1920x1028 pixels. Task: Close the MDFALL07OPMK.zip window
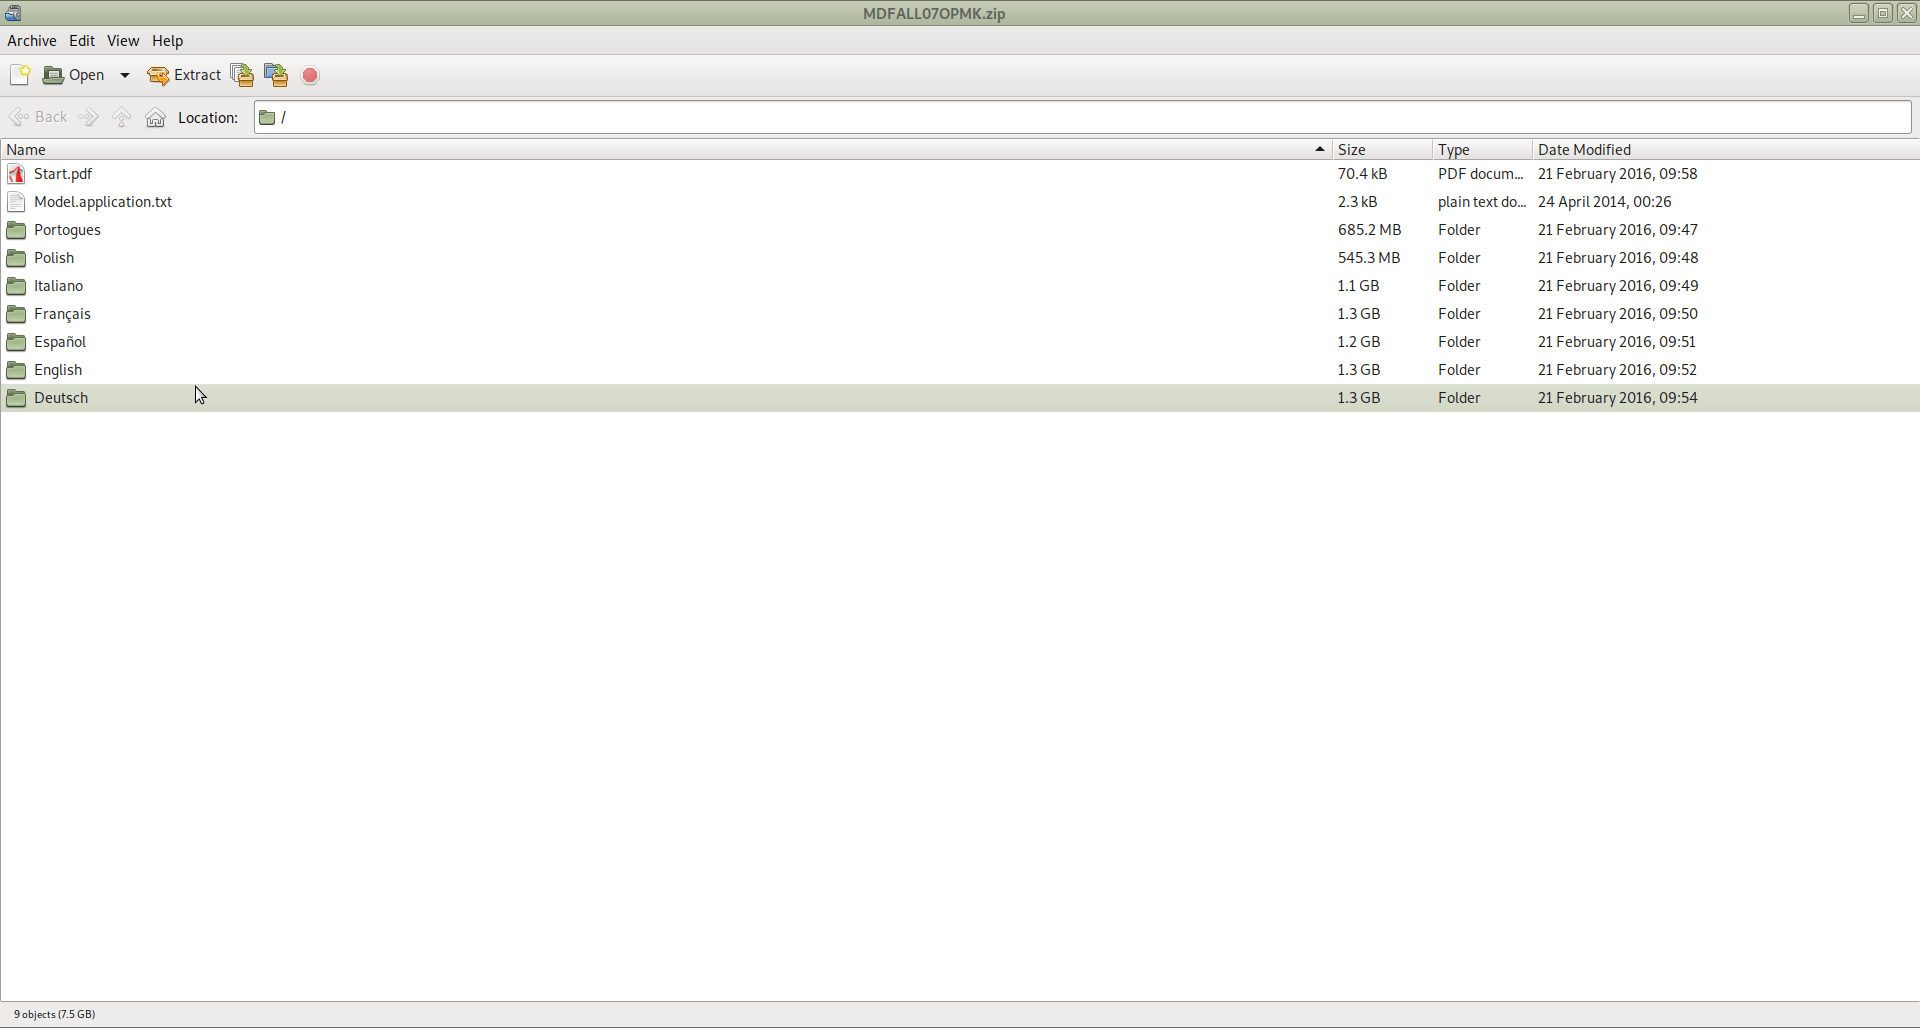pos(1907,13)
